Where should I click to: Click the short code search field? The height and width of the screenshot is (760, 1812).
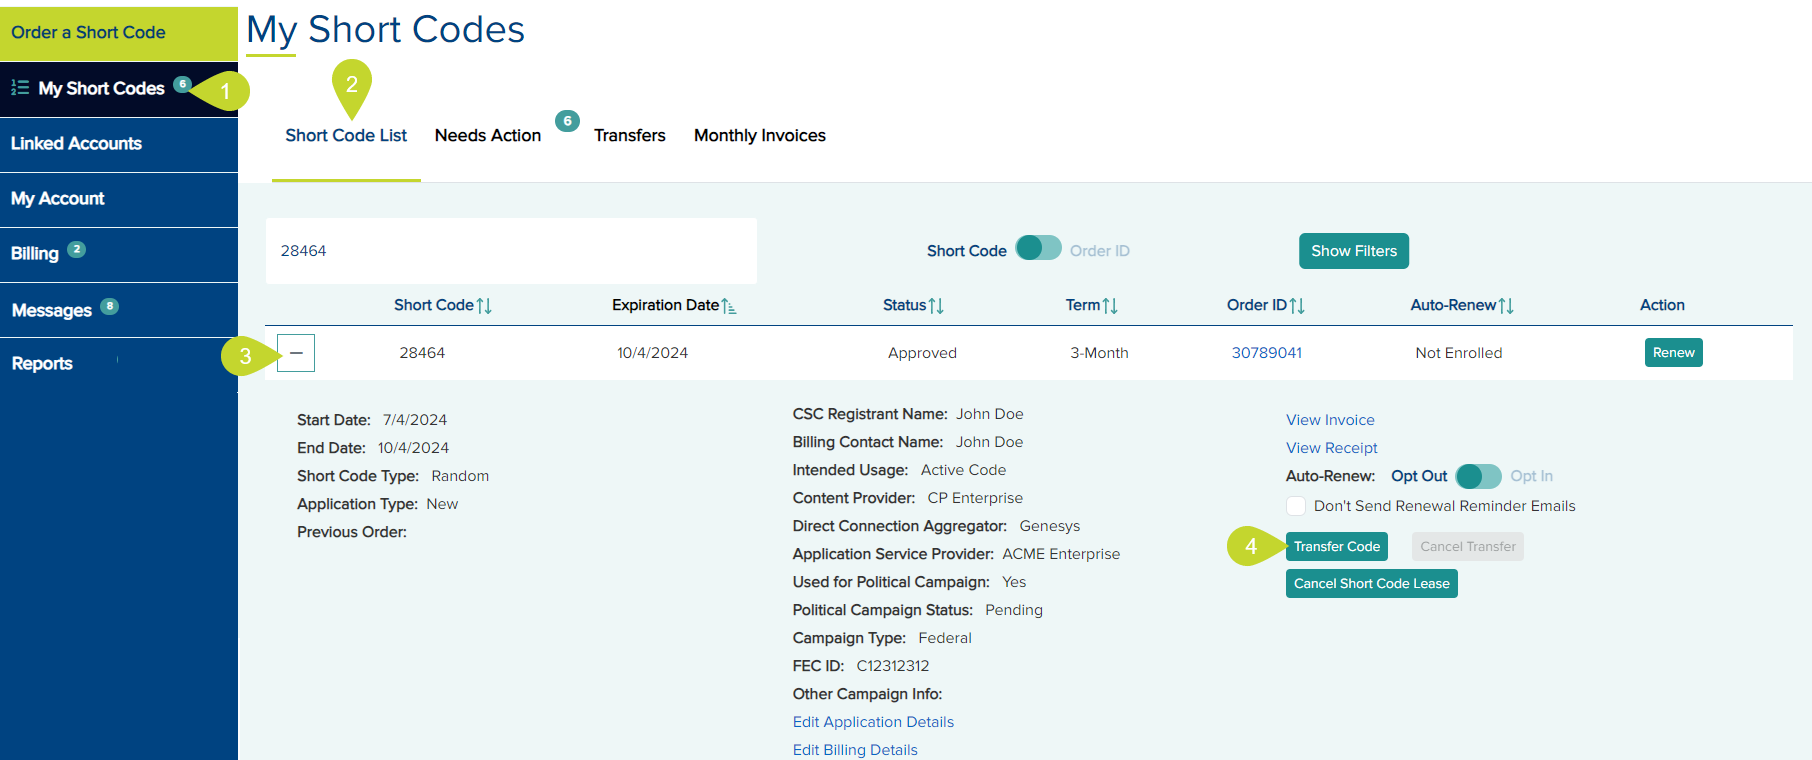pos(510,251)
